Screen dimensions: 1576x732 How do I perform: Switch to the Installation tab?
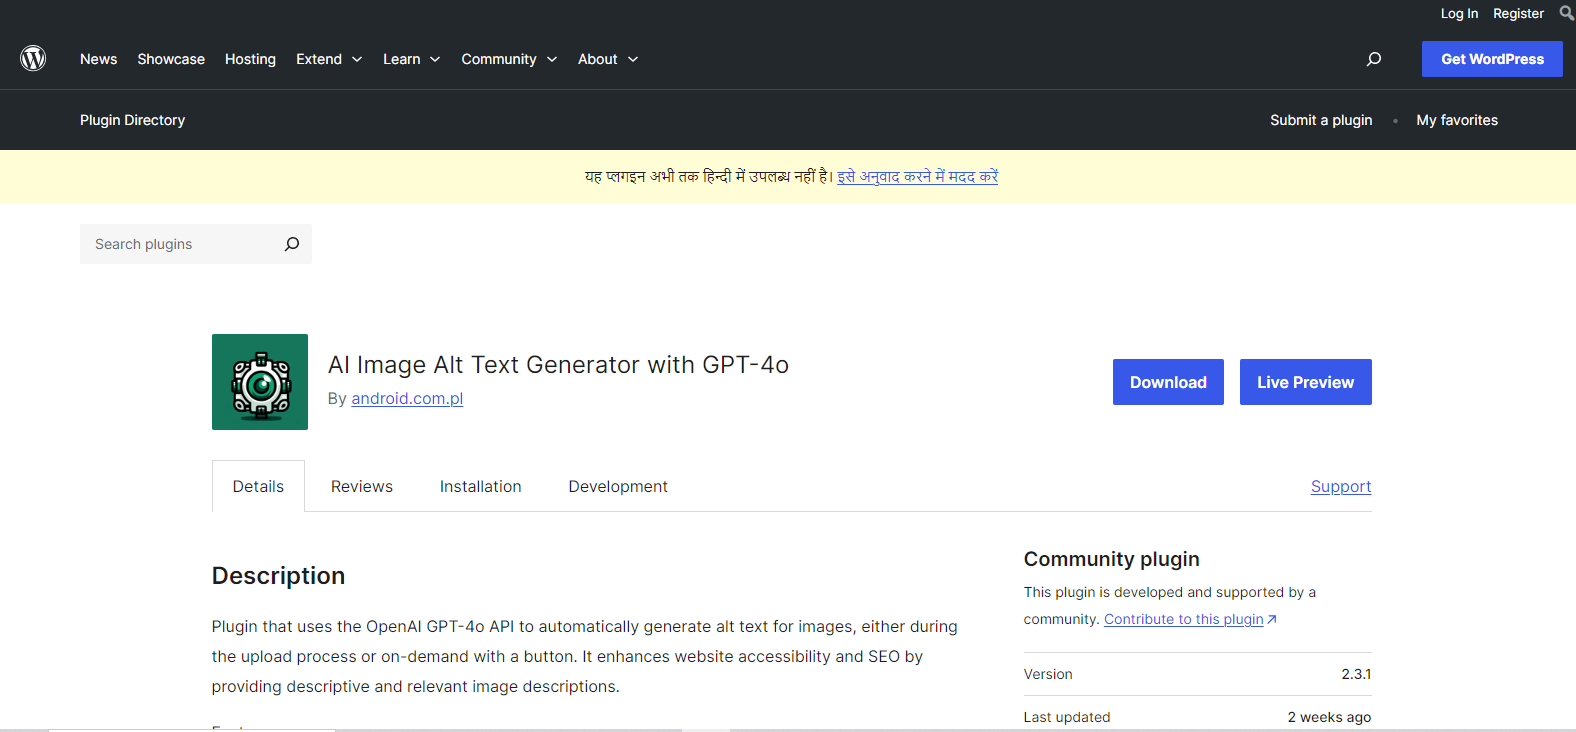pos(481,486)
